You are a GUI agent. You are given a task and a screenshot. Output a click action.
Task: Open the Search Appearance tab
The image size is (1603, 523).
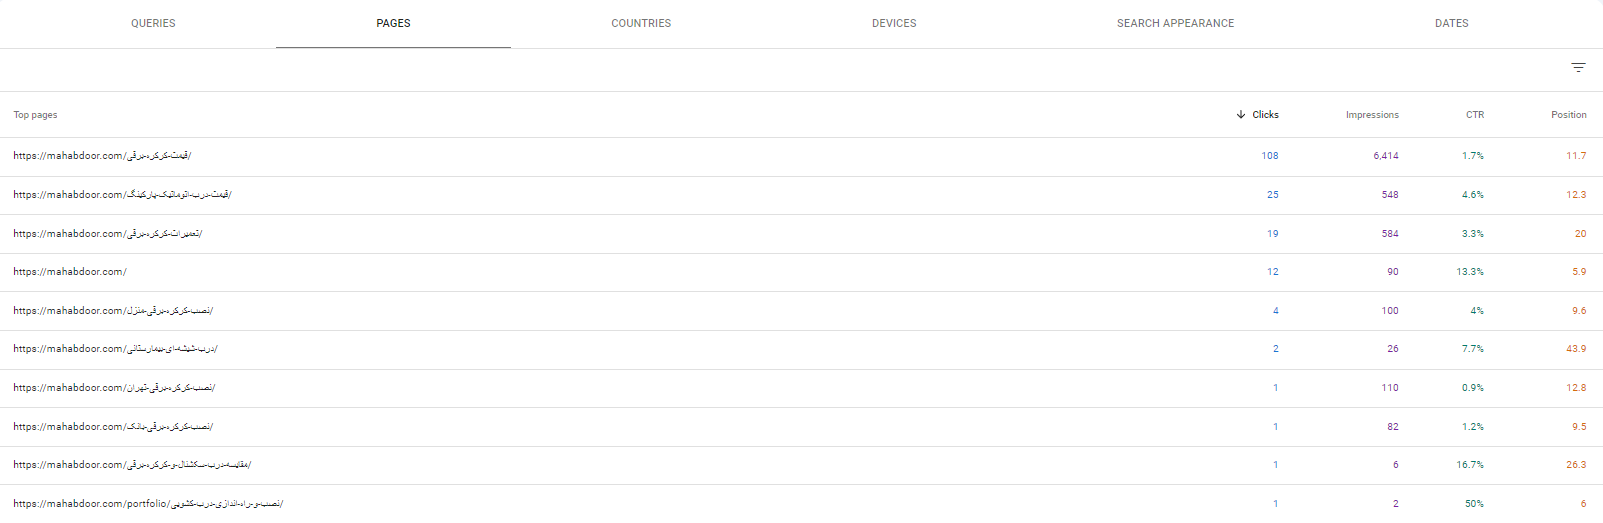(x=1175, y=23)
